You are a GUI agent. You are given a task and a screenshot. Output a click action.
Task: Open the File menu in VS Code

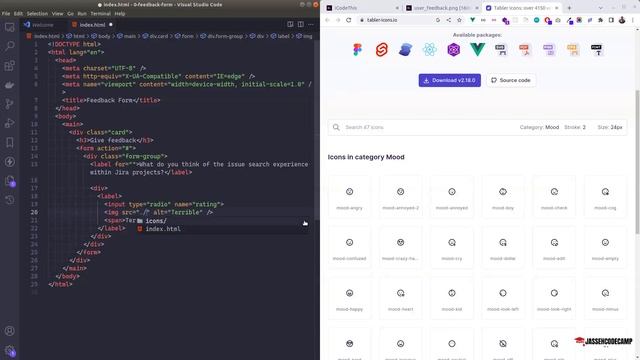[x=6, y=13]
